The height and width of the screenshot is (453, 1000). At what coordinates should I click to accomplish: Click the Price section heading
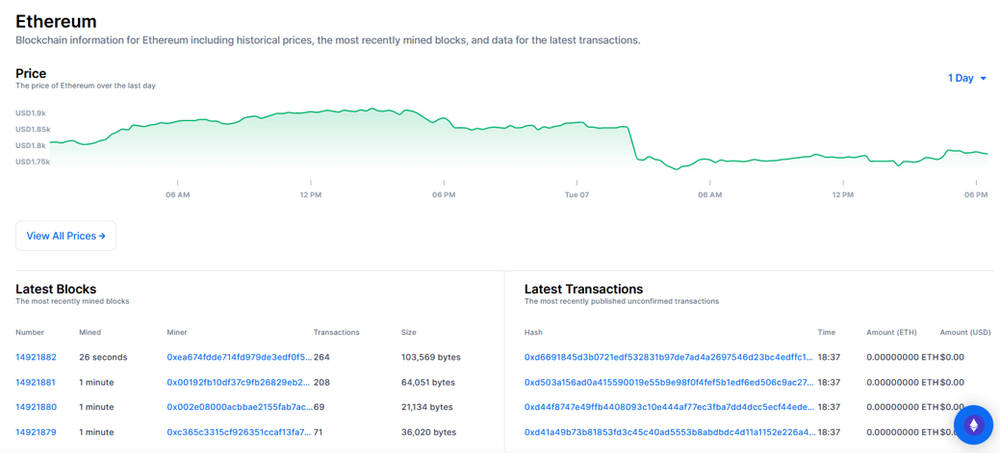point(31,73)
